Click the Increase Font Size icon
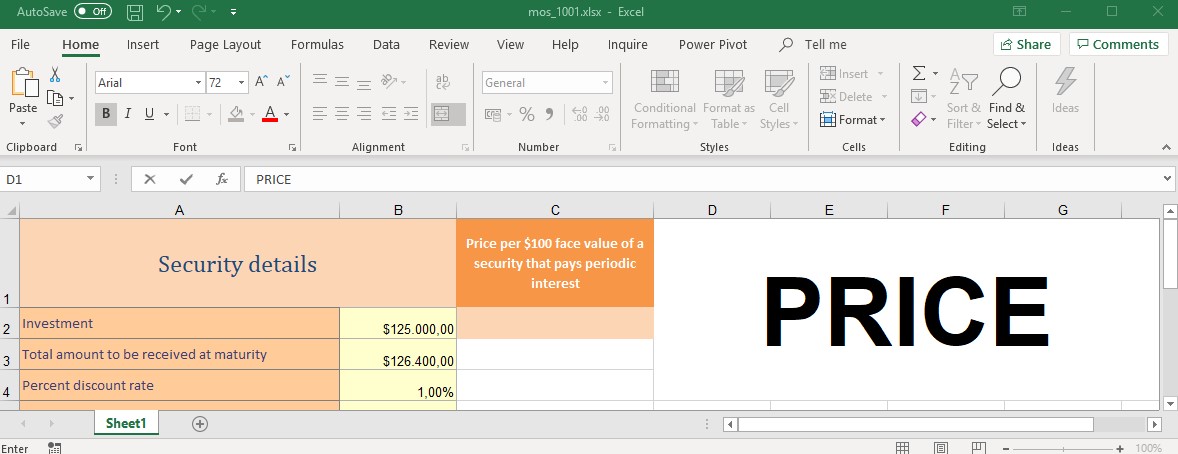The height and width of the screenshot is (454, 1178). 261,83
